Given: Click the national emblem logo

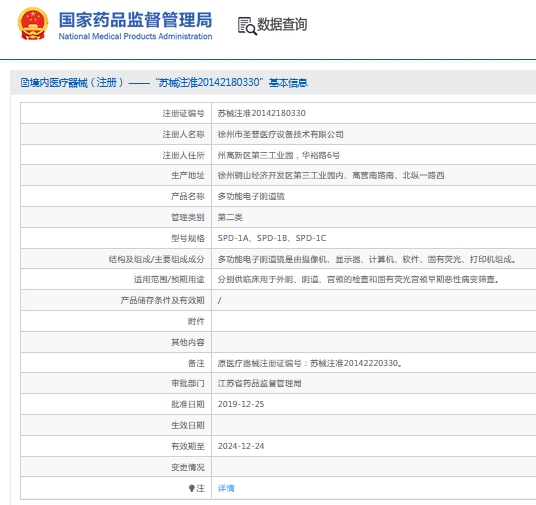Looking at the screenshot, I should click(x=33, y=24).
